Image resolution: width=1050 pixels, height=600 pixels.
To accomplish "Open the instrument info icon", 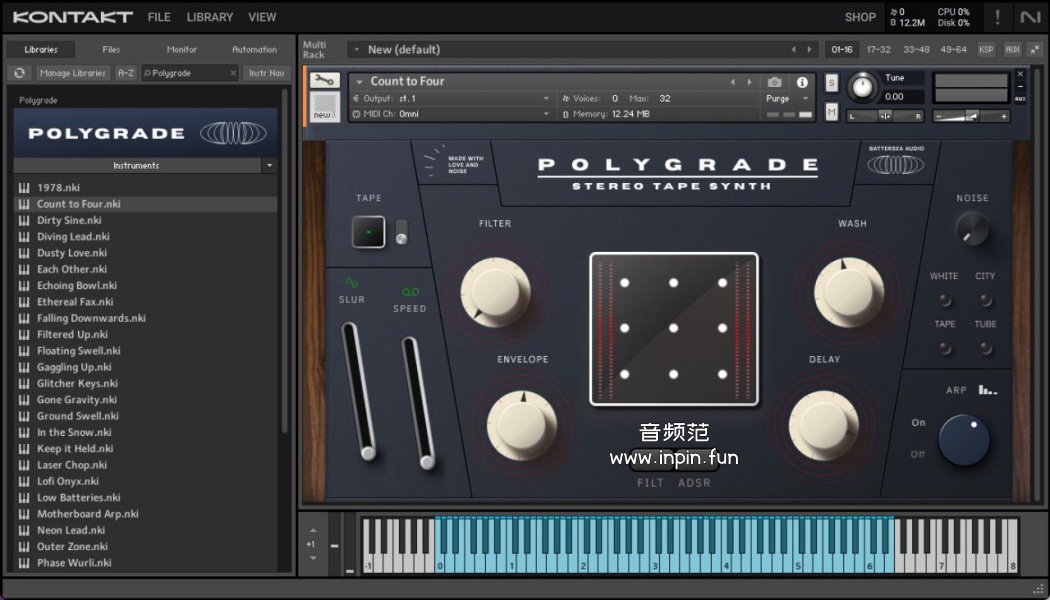I will [801, 82].
